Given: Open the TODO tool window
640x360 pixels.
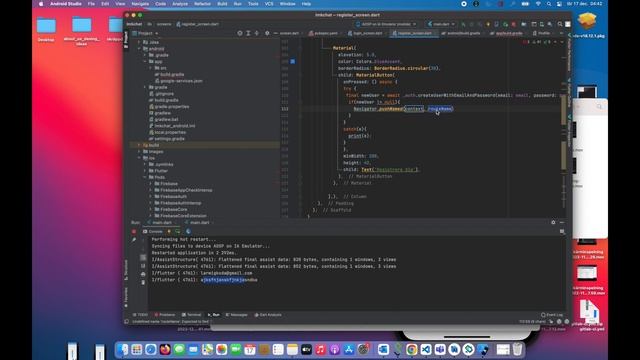Looking at the screenshot, I should [x=140, y=315].
